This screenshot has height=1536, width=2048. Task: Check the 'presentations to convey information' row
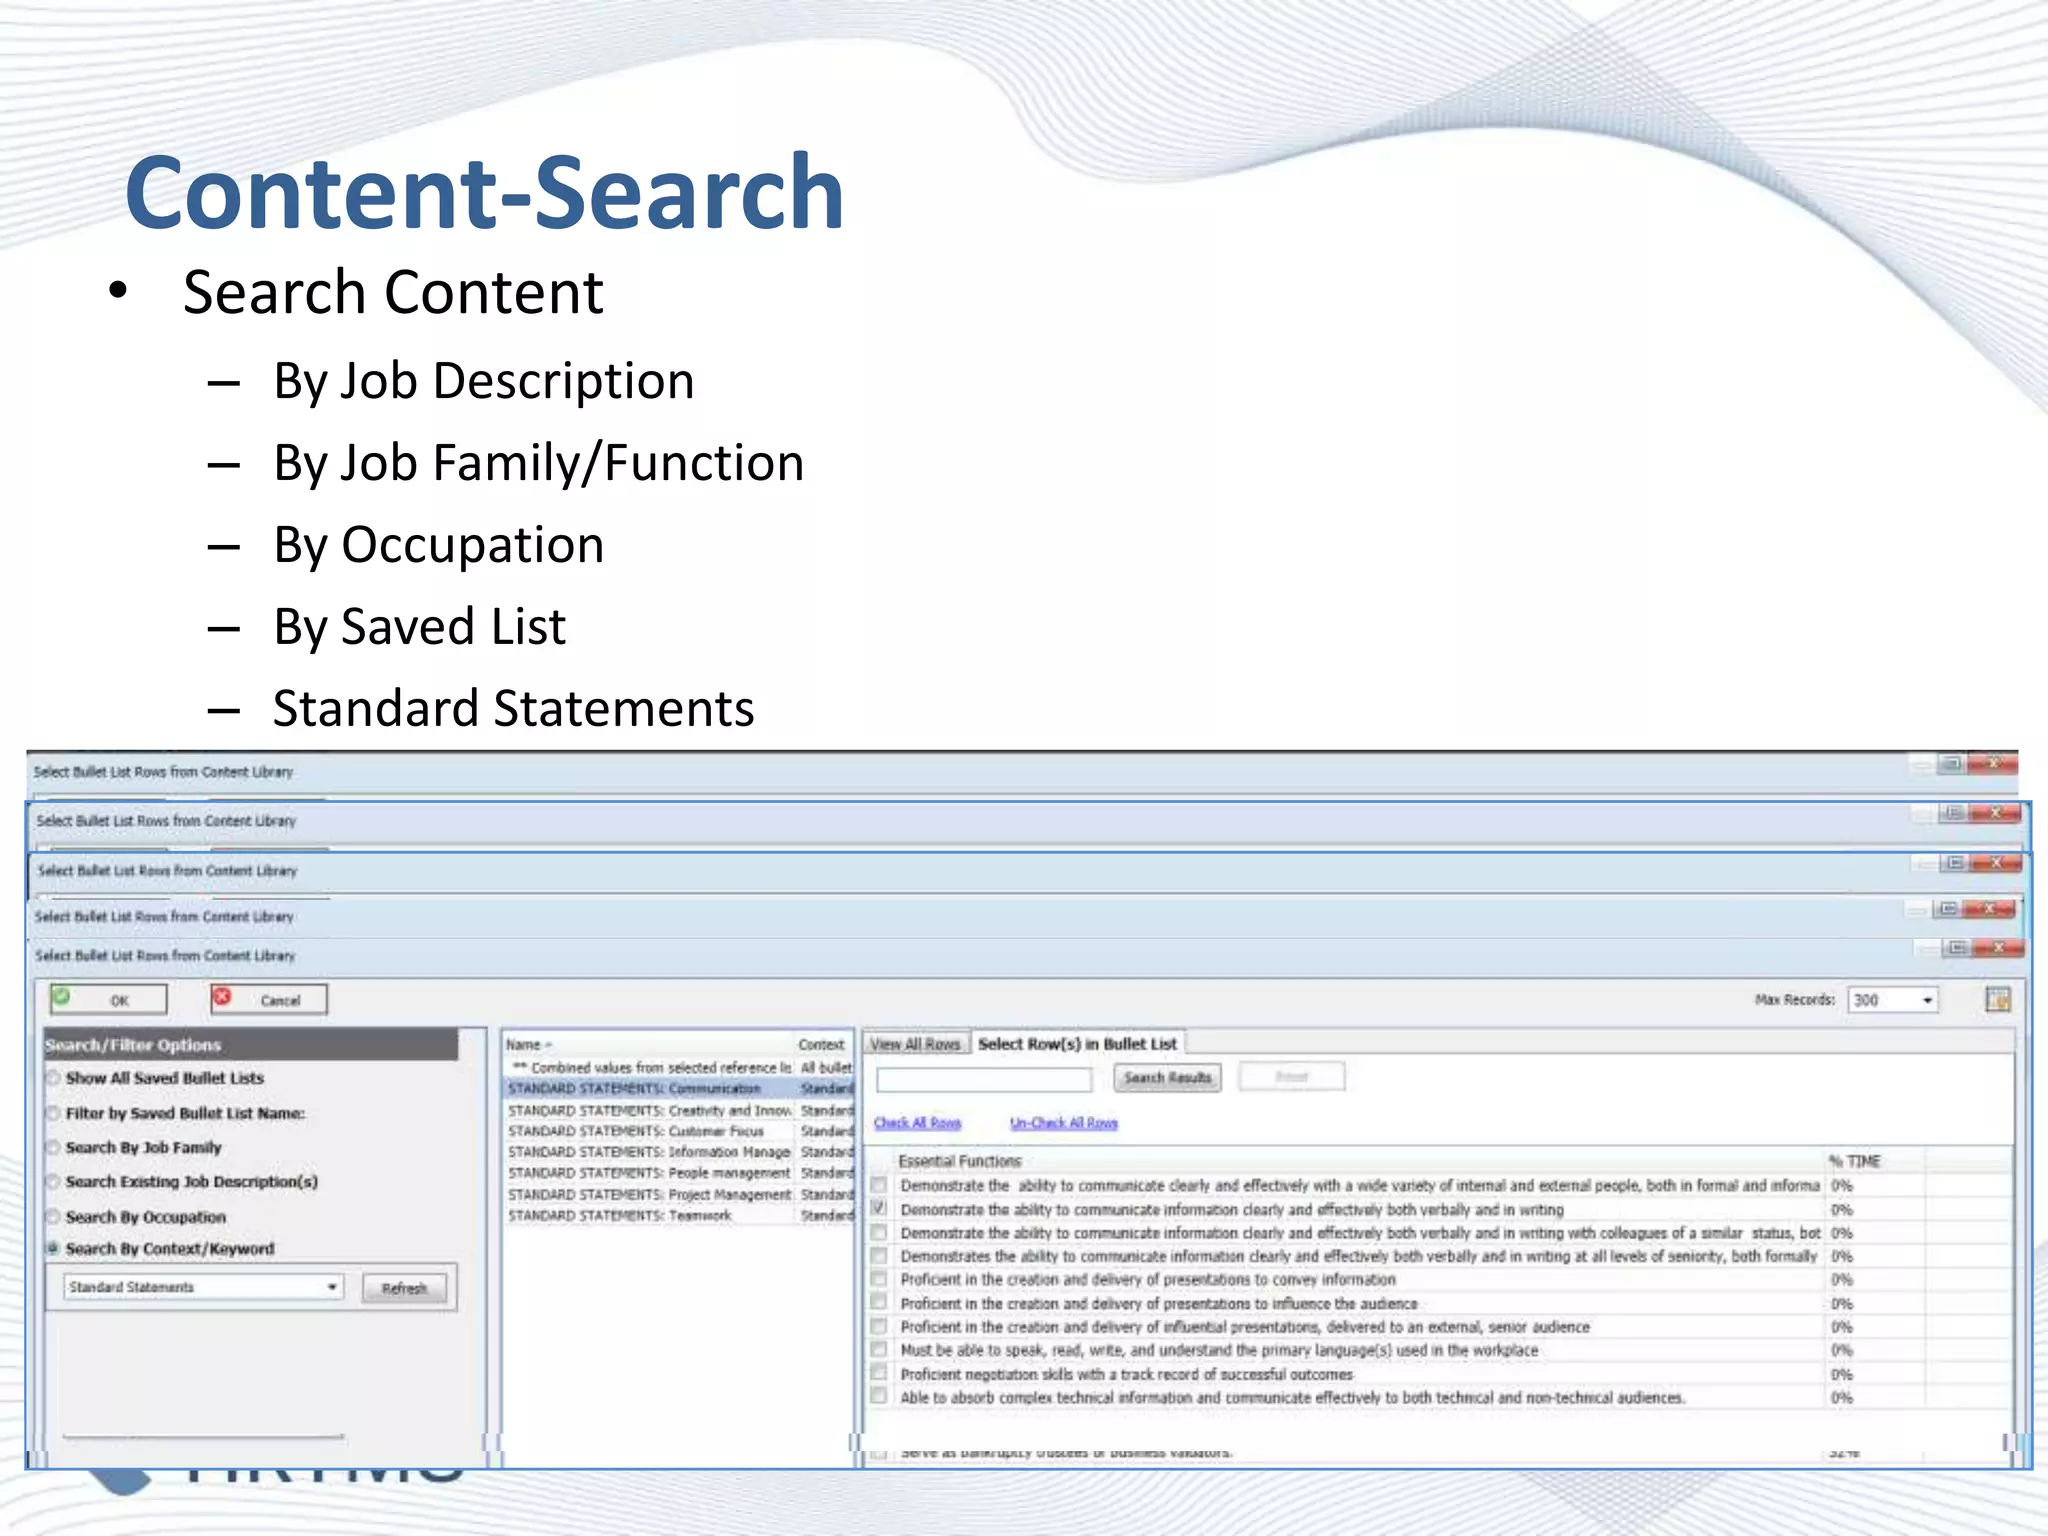879,1279
